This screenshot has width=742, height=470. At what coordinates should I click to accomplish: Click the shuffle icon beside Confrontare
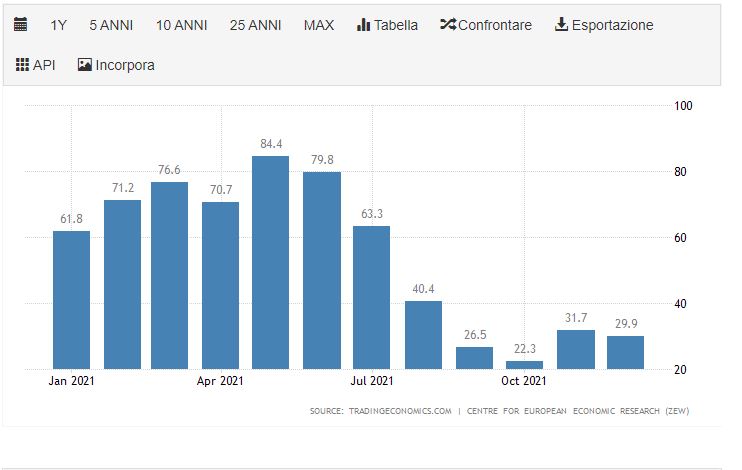447,25
